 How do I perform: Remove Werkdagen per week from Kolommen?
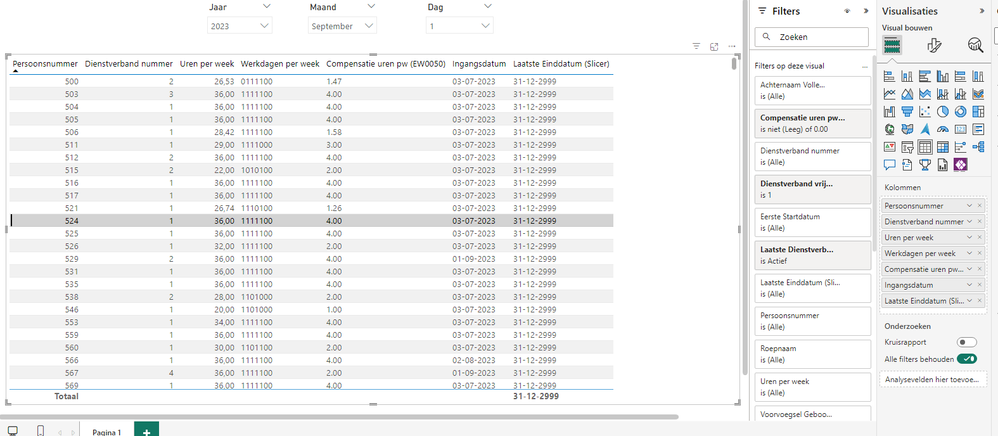click(980, 253)
